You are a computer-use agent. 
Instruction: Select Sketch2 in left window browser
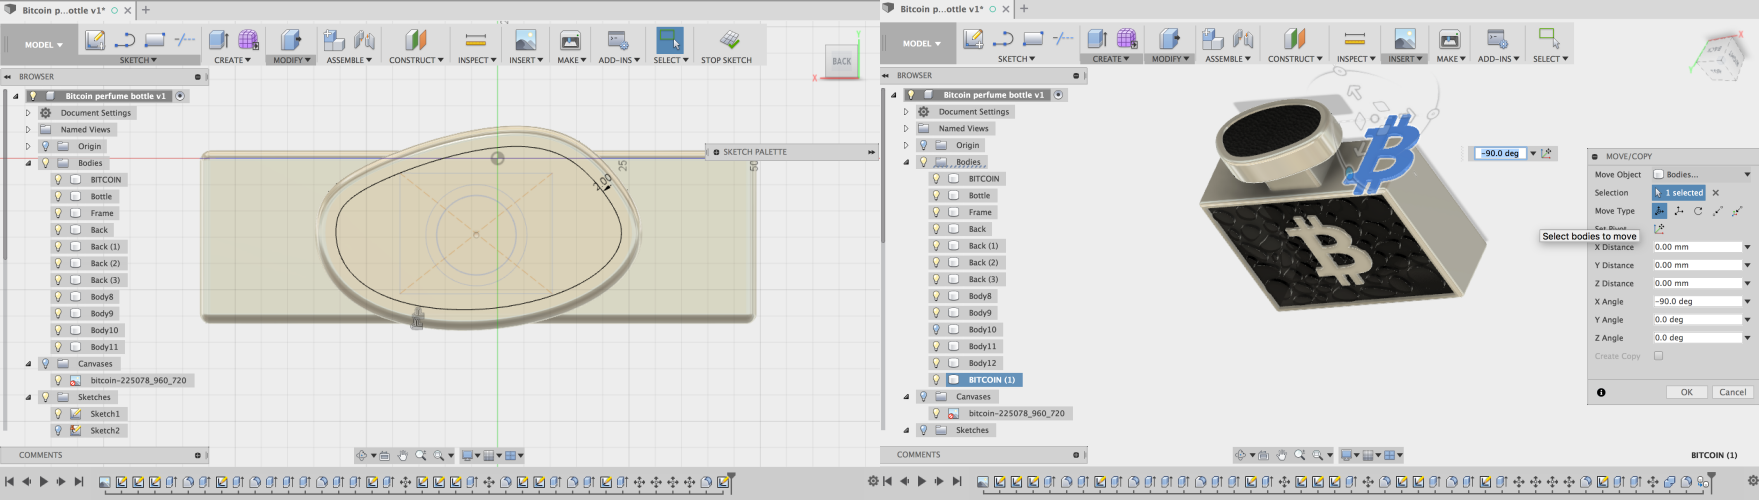click(105, 431)
